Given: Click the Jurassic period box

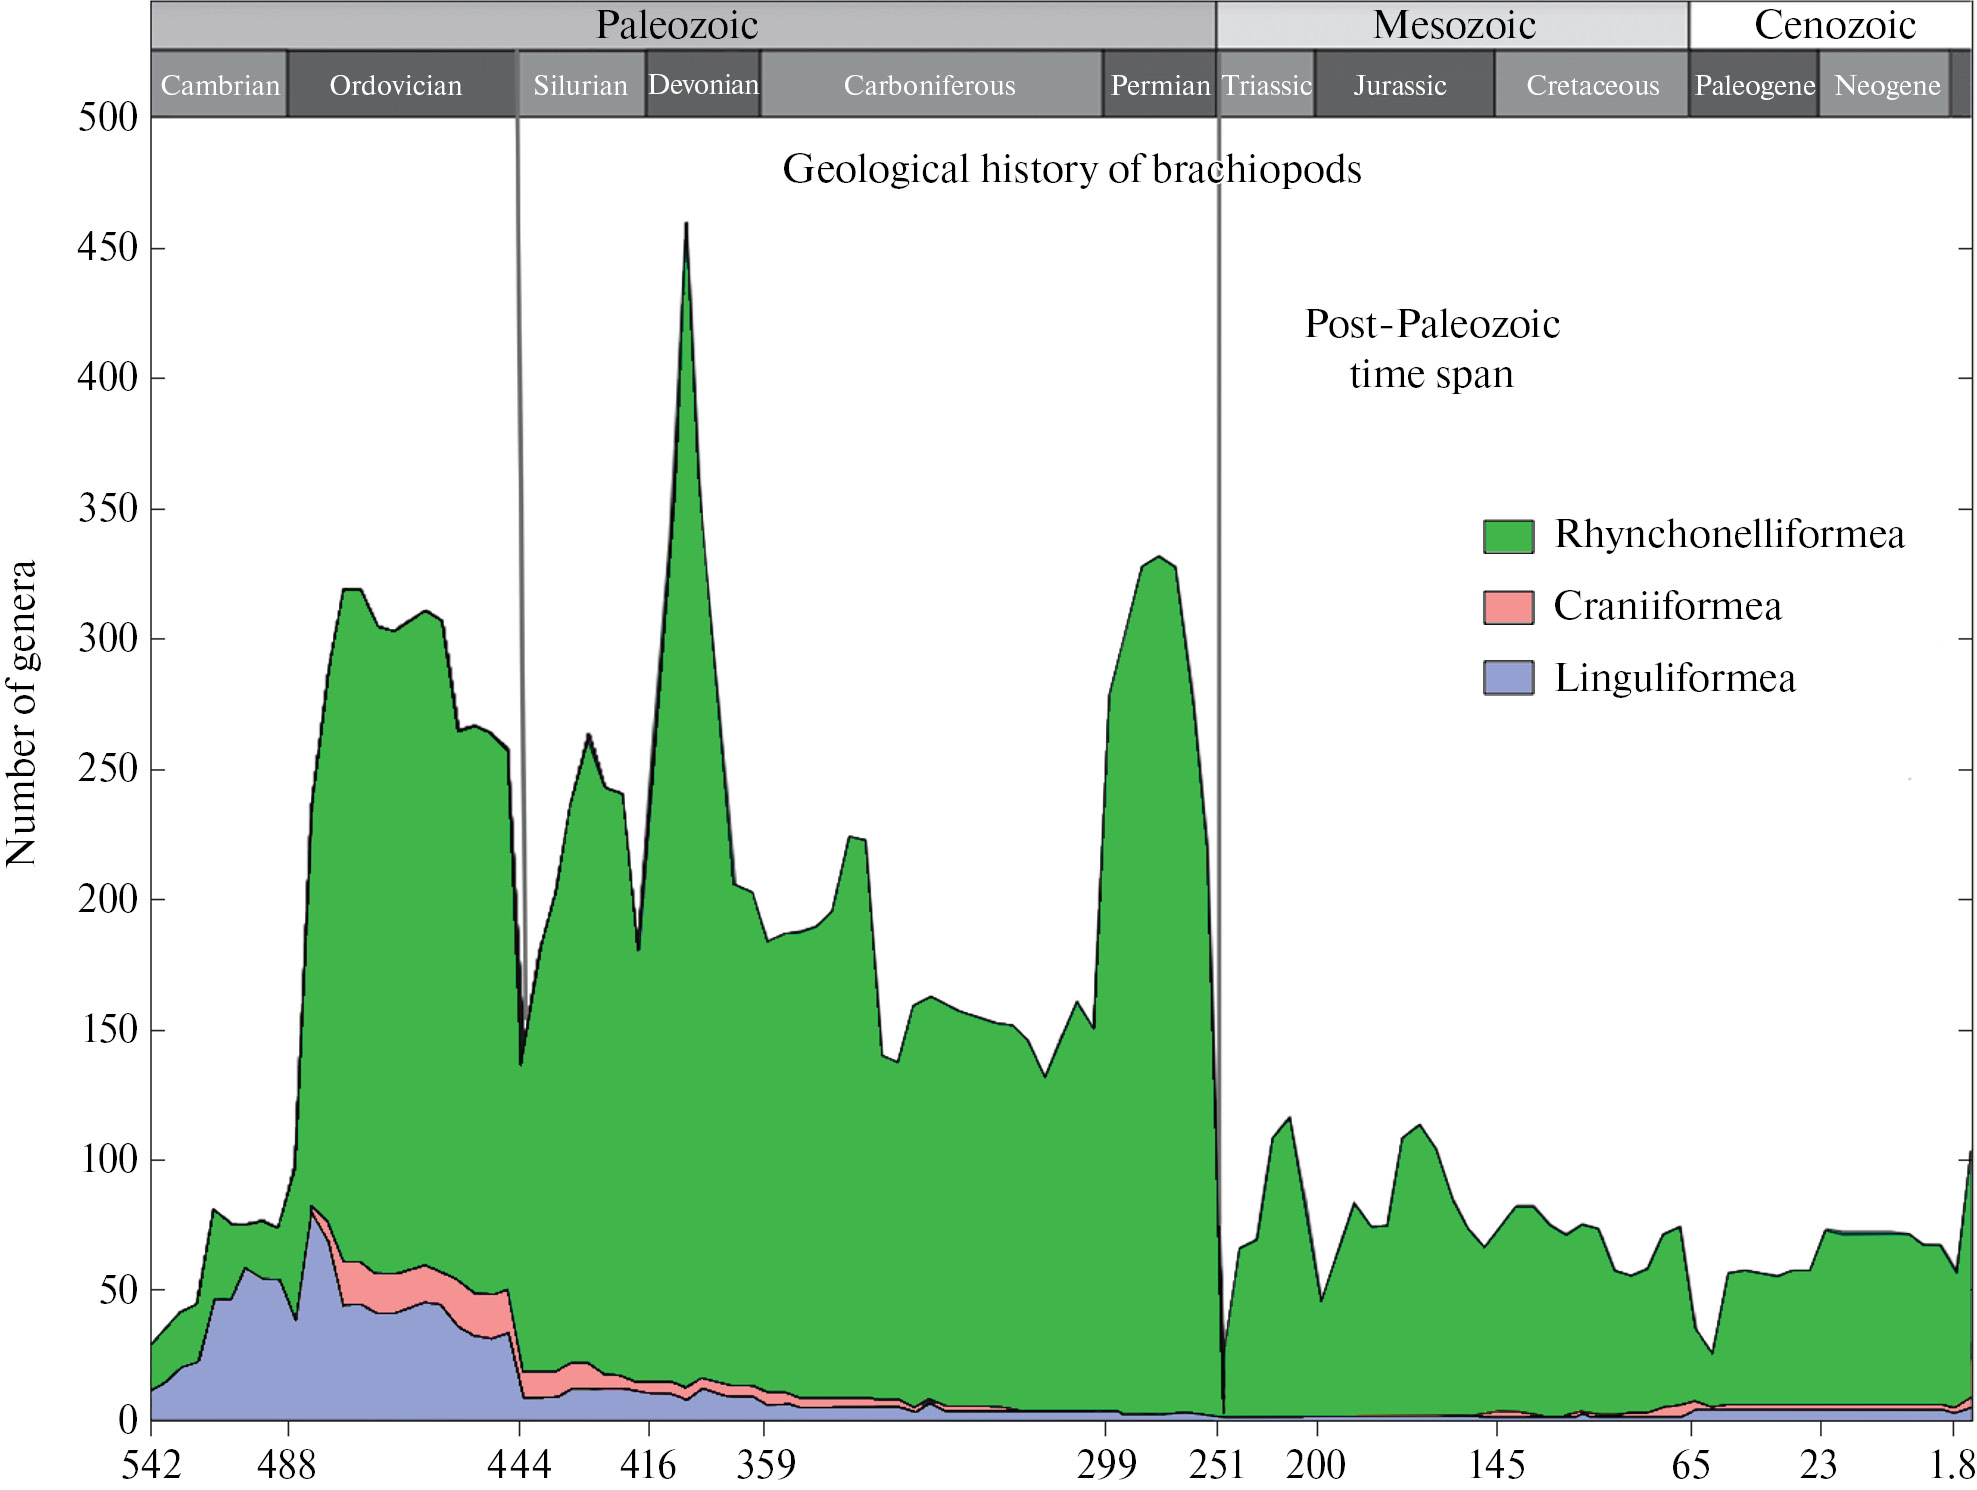Looking at the screenshot, I should tap(1402, 85).
